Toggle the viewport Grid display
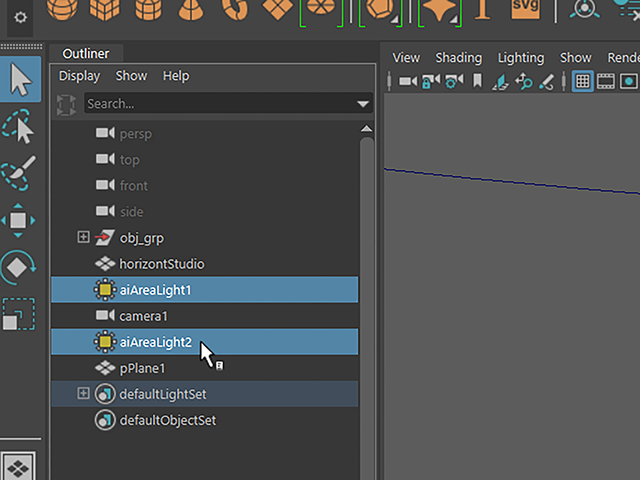This screenshot has width=640, height=480. [x=582, y=81]
